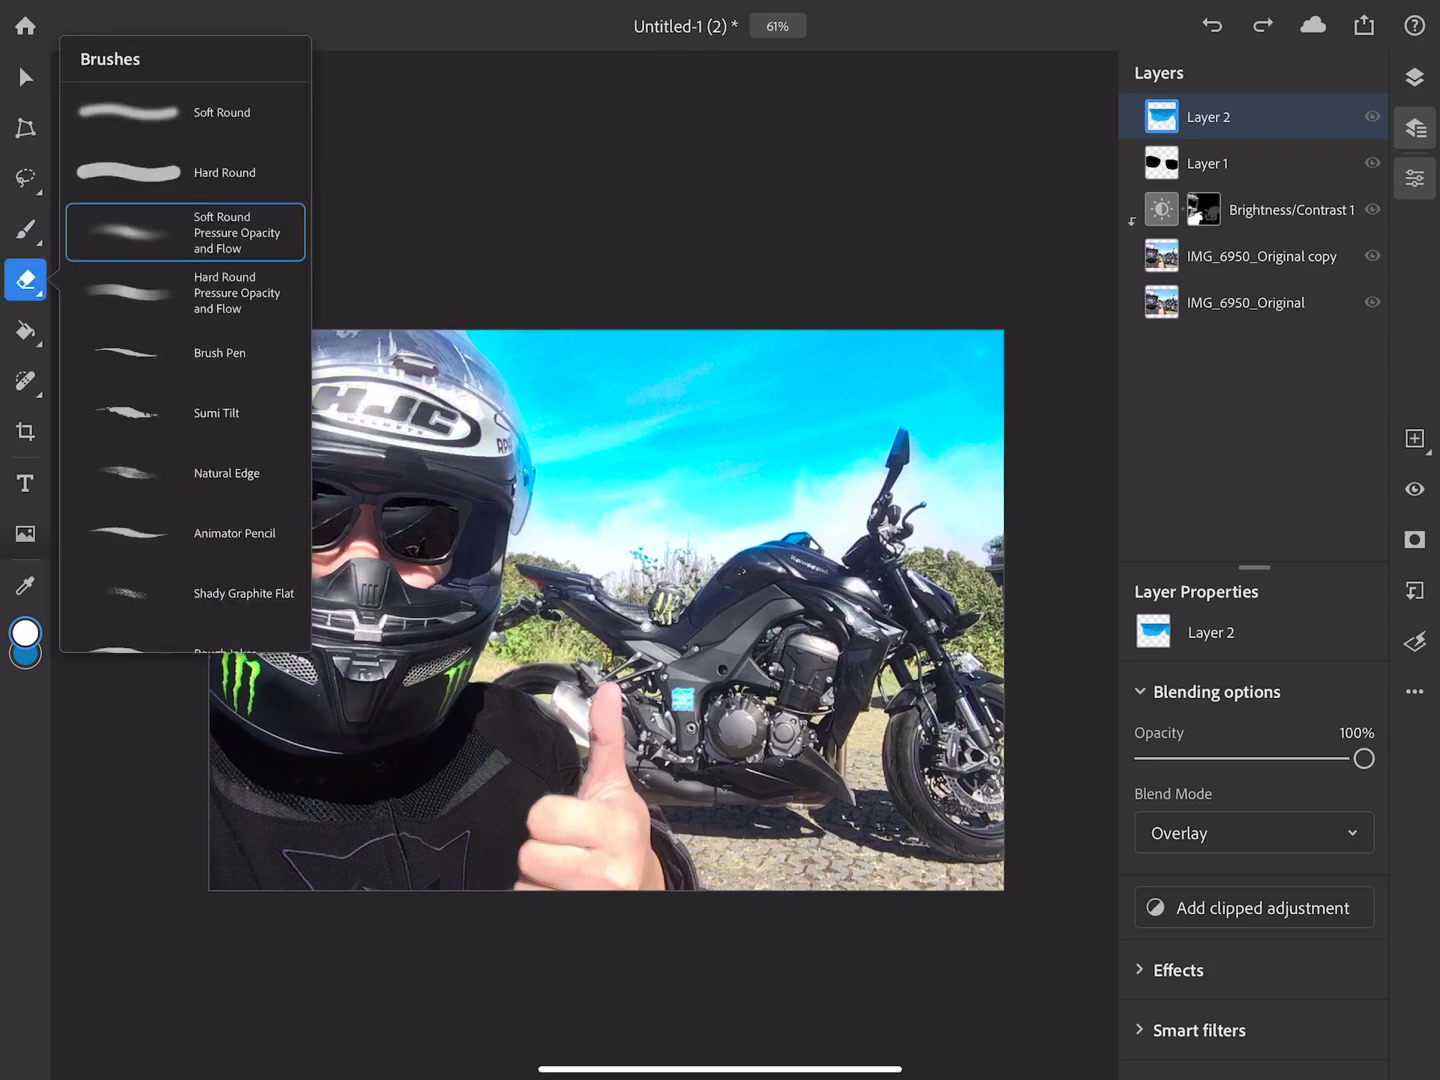Choose the Brush Pen brush
This screenshot has height=1080, width=1440.
pyautogui.click(x=185, y=353)
